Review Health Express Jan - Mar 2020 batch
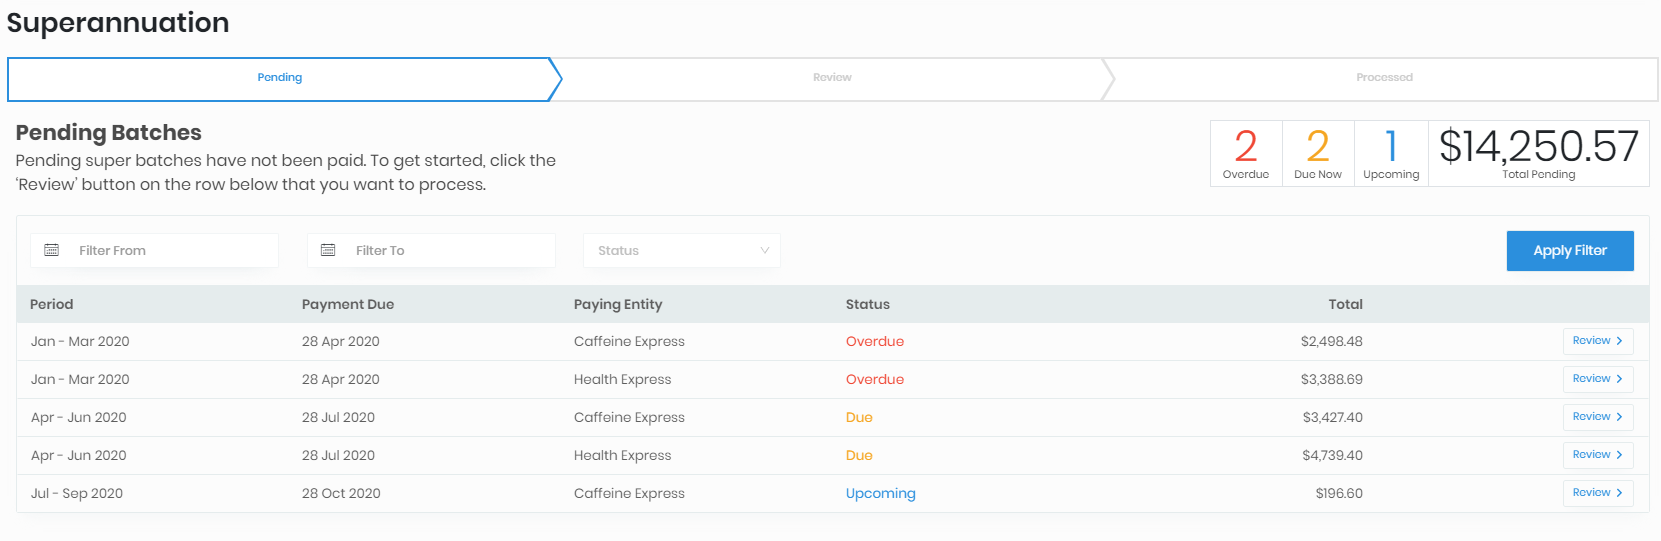The image size is (1661, 541). point(1597,379)
